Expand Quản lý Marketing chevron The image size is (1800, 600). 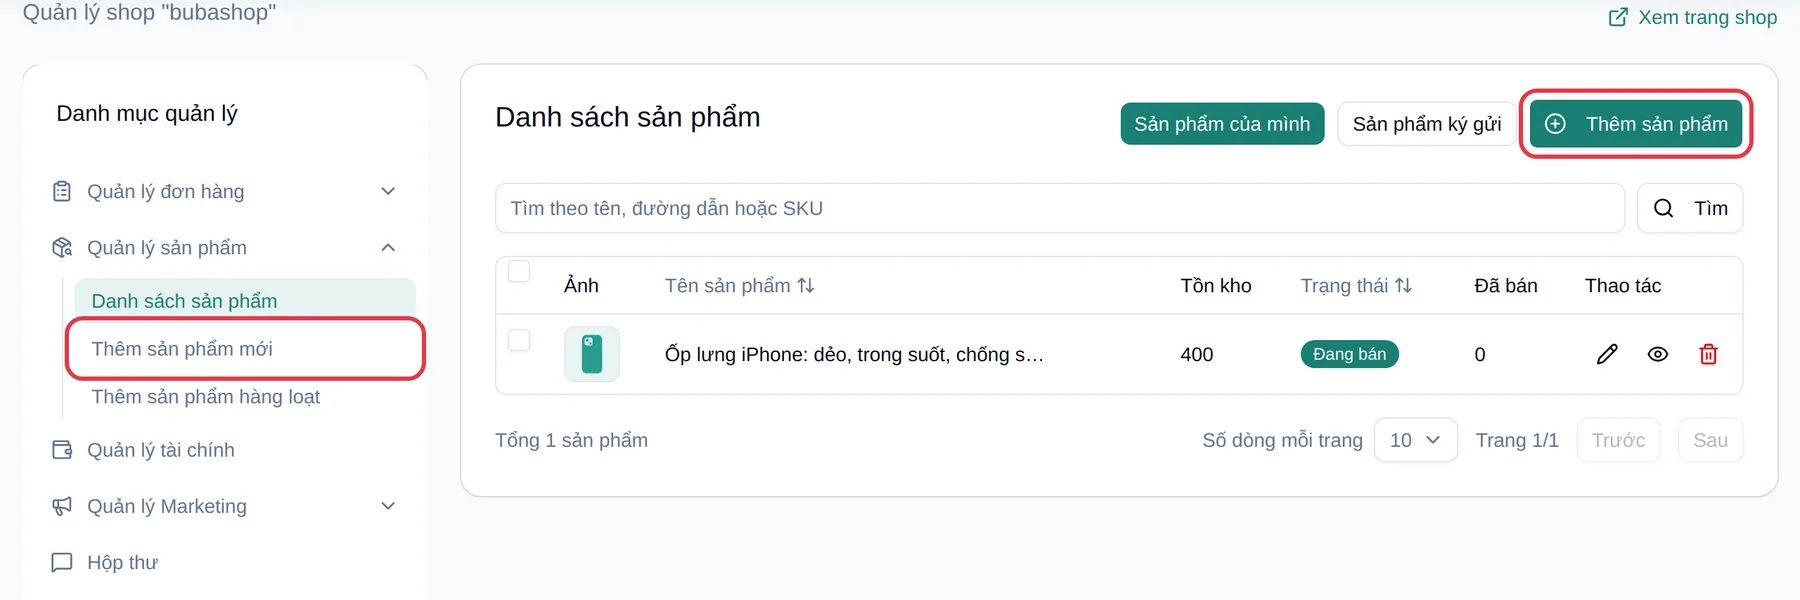[388, 506]
